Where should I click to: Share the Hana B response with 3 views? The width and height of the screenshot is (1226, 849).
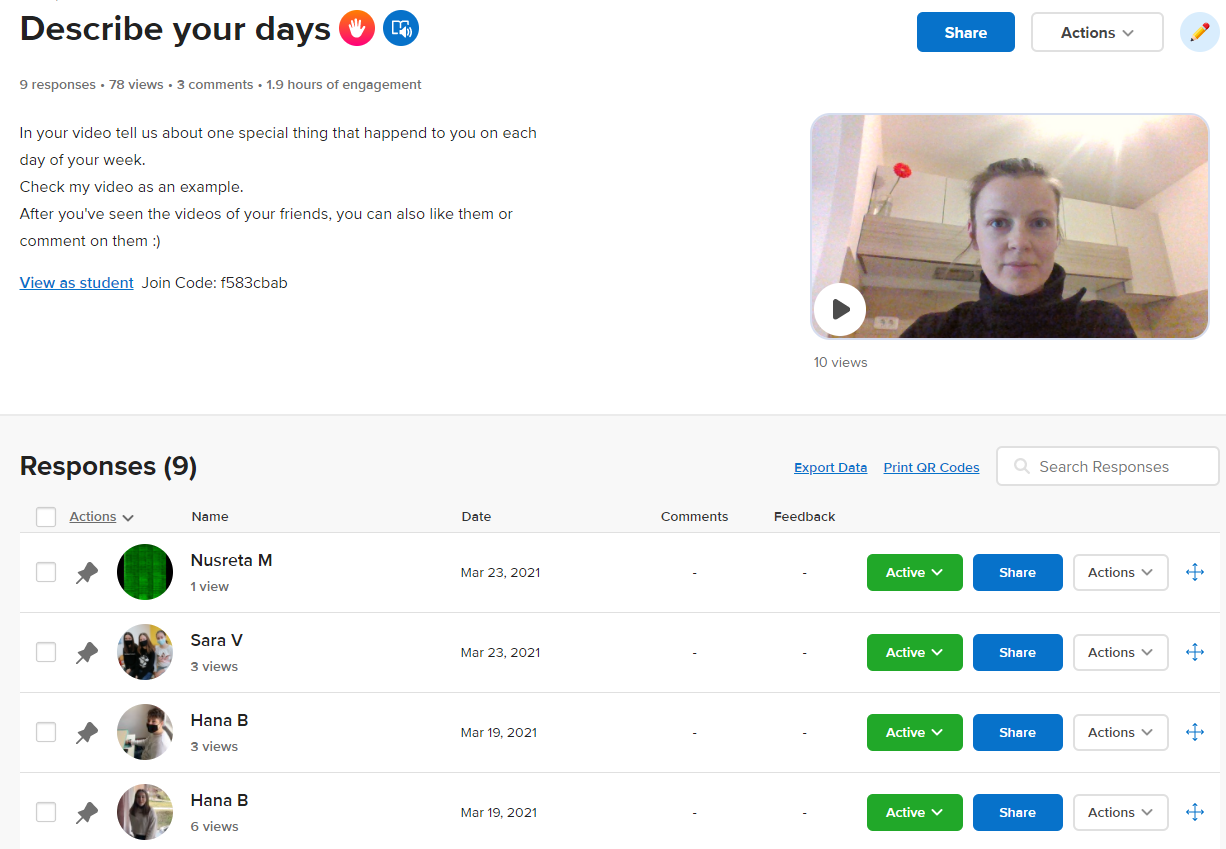point(1018,732)
